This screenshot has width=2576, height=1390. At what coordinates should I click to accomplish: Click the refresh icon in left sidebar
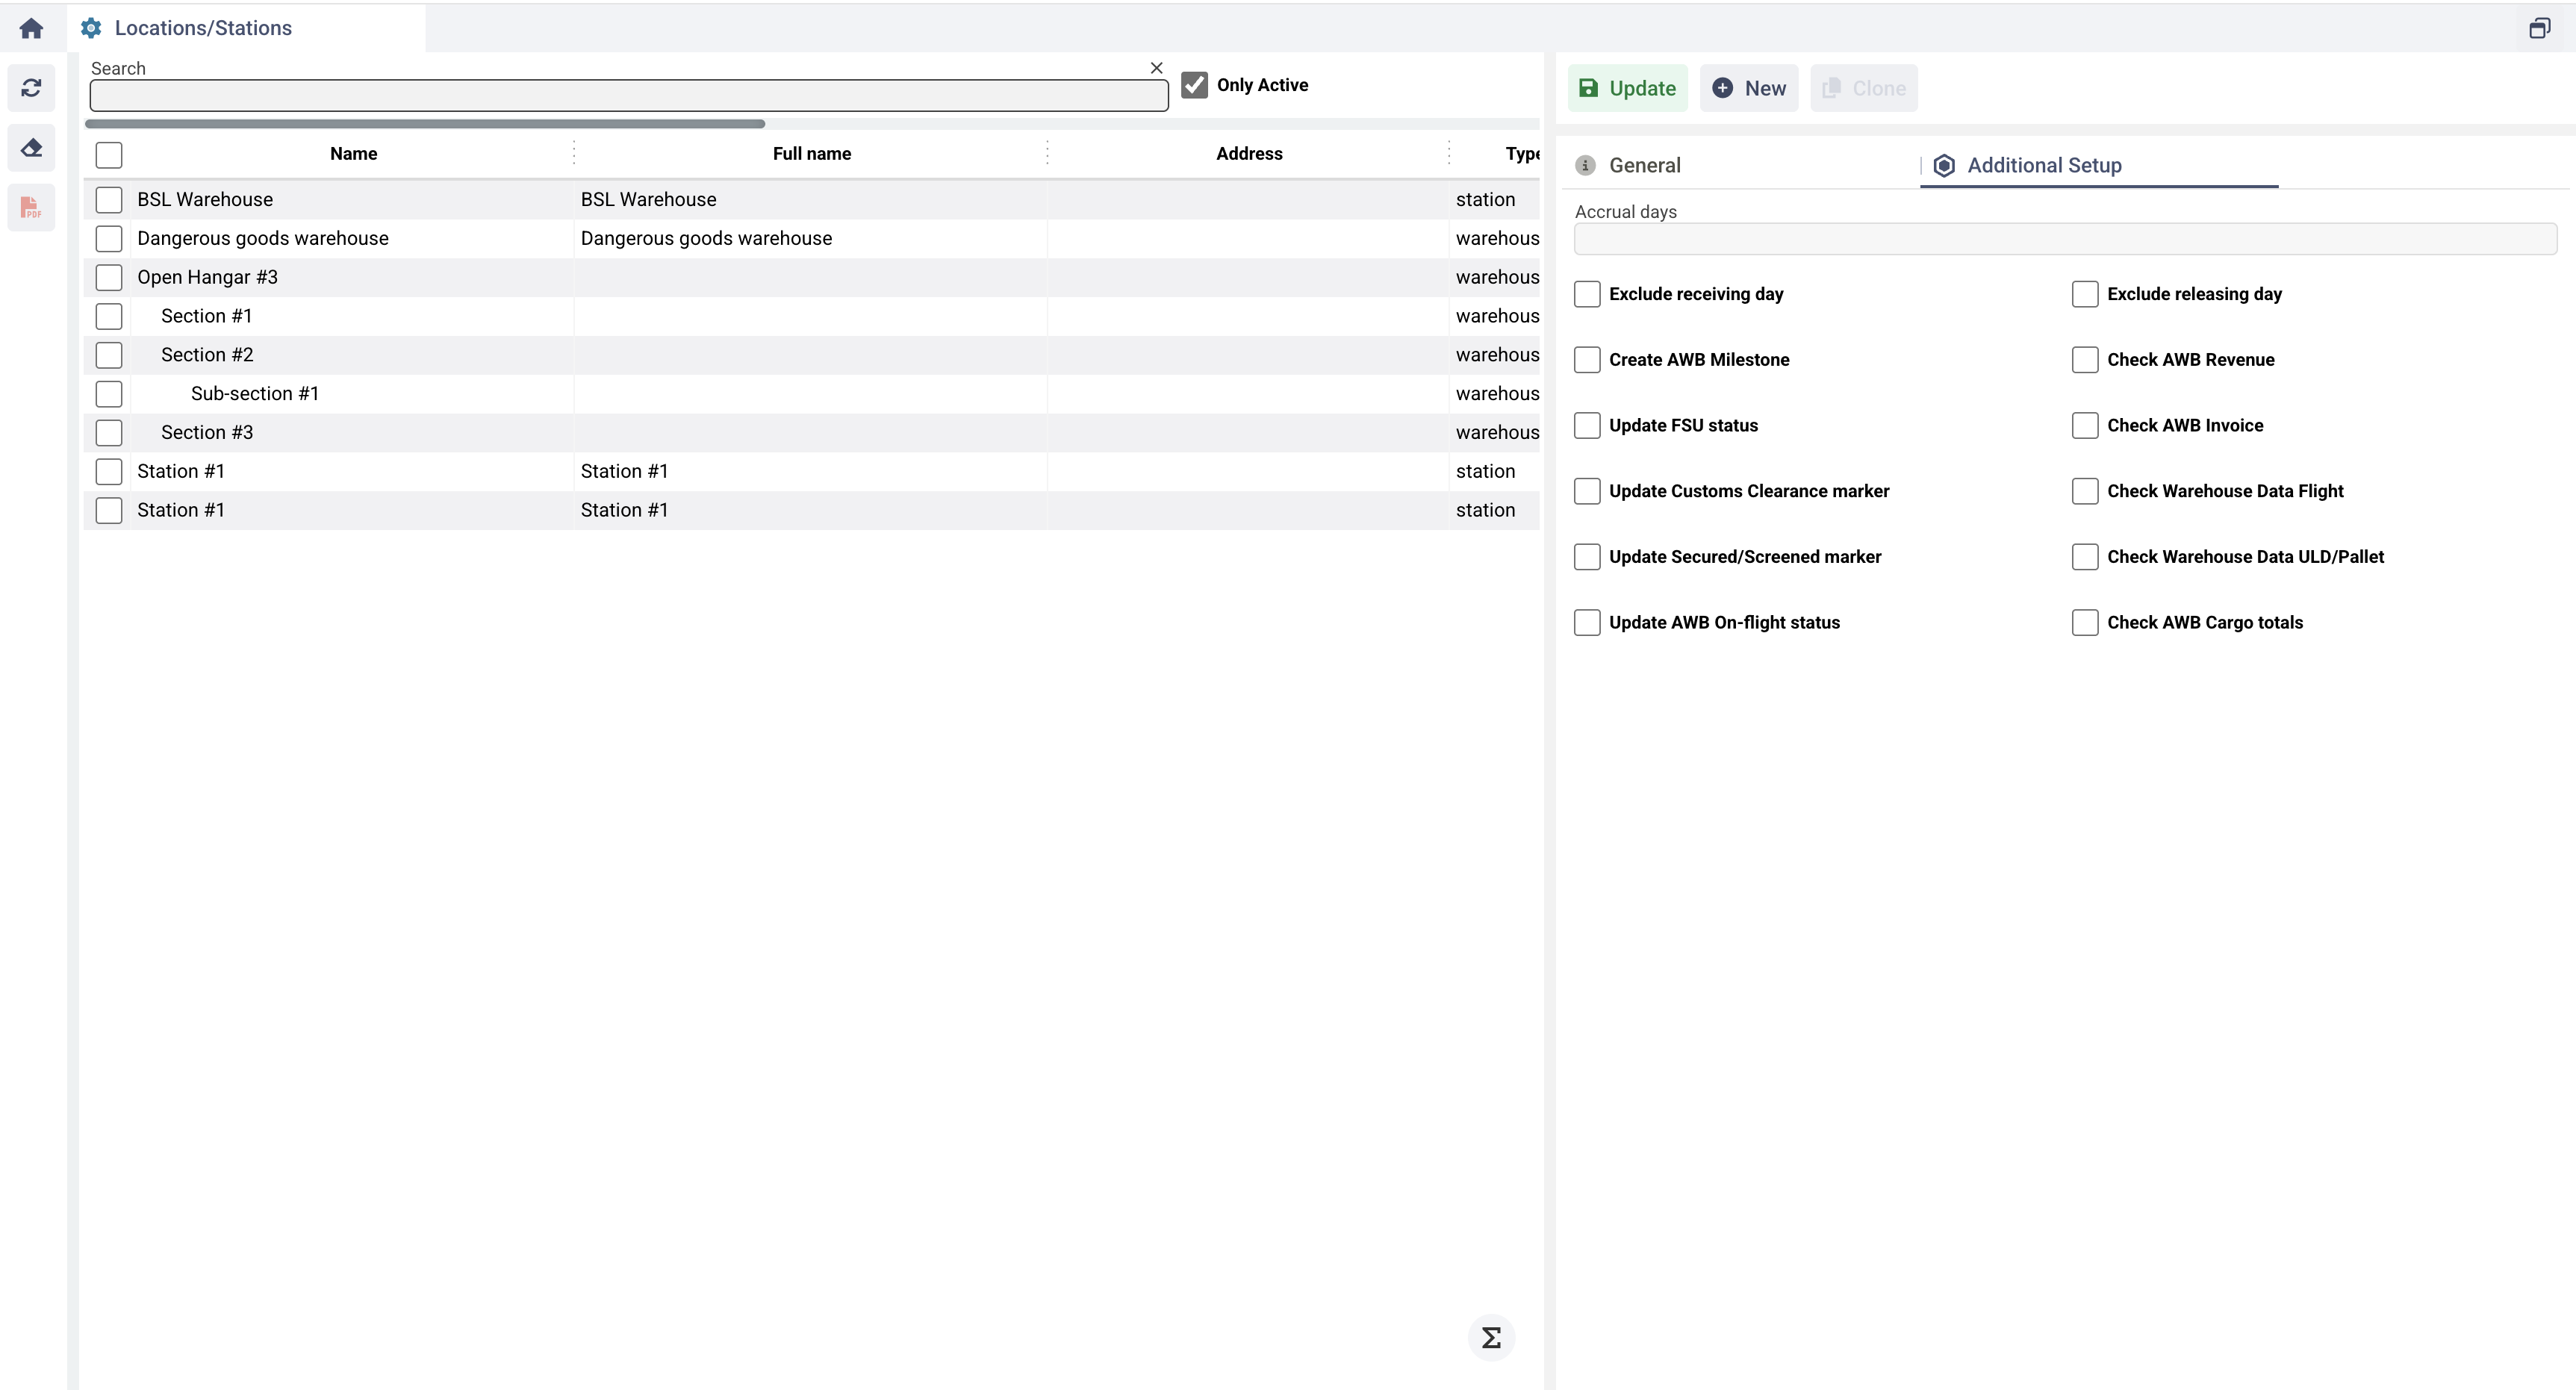coord(31,88)
